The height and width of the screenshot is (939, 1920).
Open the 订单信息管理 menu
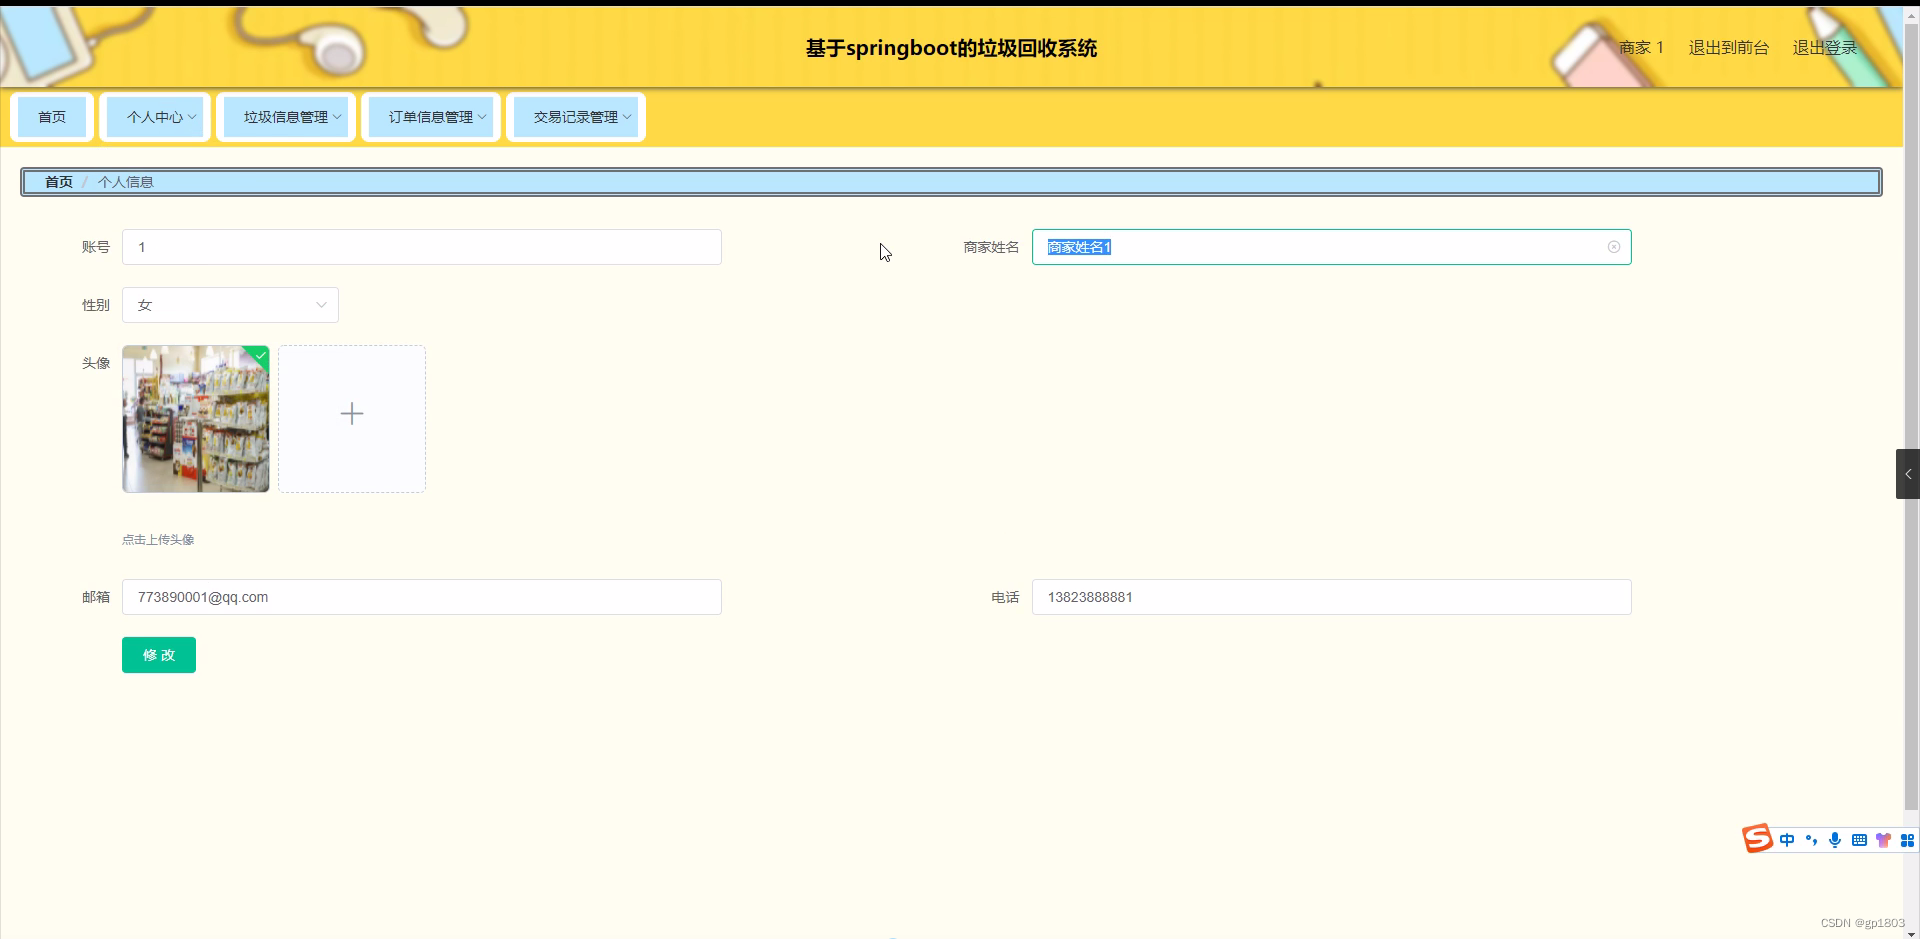[x=431, y=116]
